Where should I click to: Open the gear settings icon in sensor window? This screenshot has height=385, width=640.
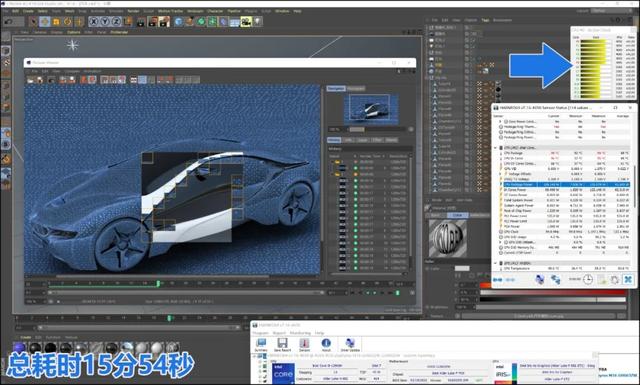click(615, 280)
